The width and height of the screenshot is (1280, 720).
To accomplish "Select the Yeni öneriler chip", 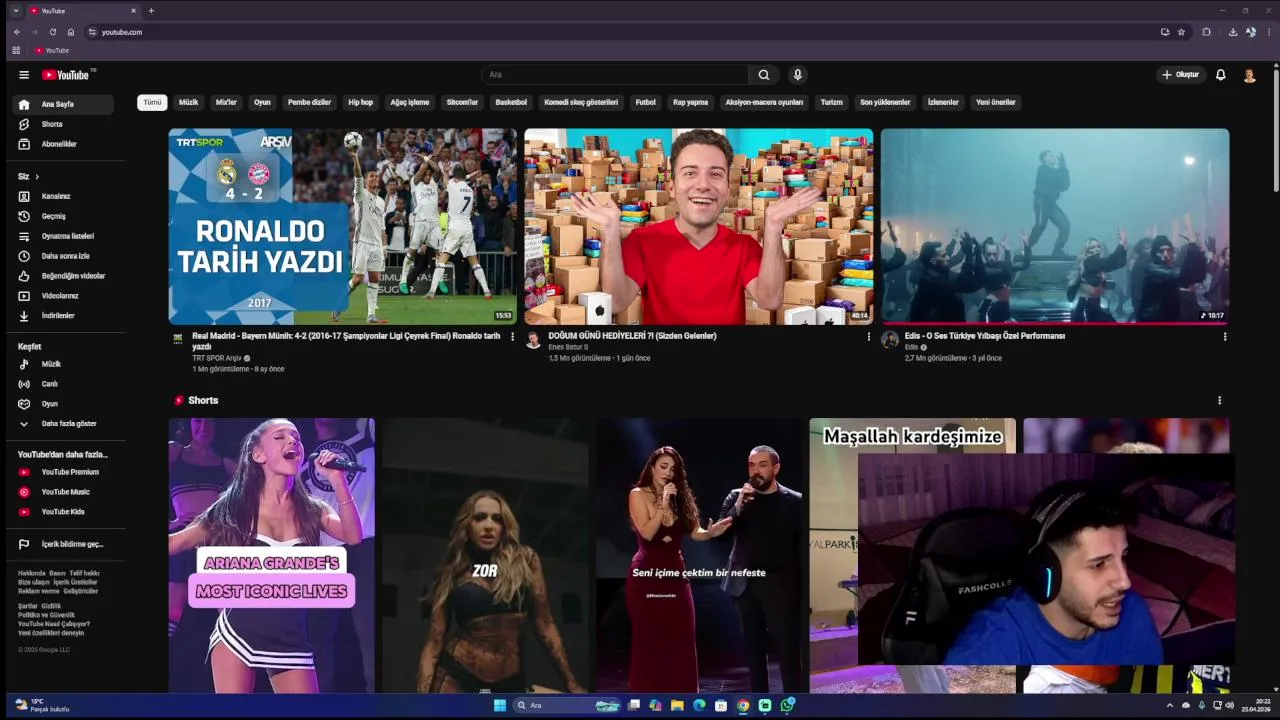I will click(x=996, y=102).
